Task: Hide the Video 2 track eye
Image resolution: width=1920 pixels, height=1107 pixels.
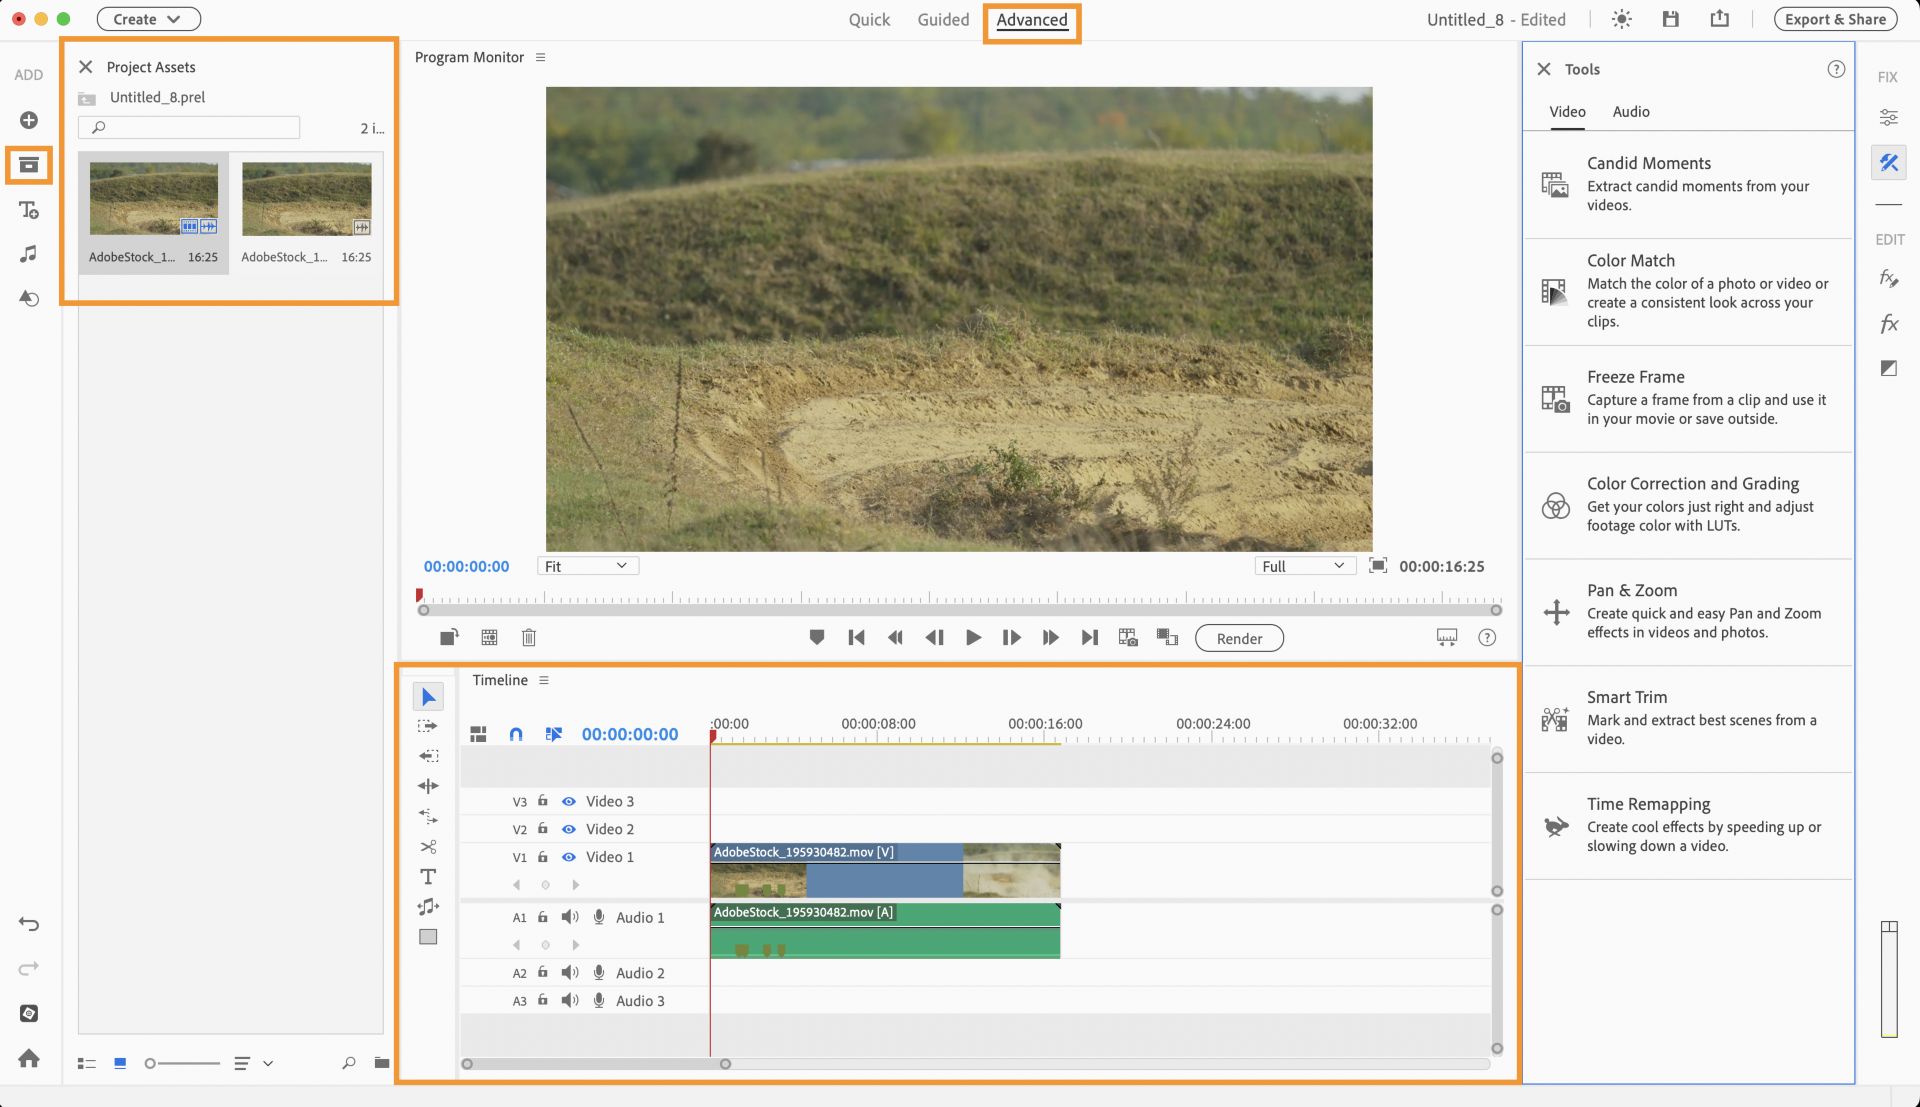Action: [x=568, y=829]
